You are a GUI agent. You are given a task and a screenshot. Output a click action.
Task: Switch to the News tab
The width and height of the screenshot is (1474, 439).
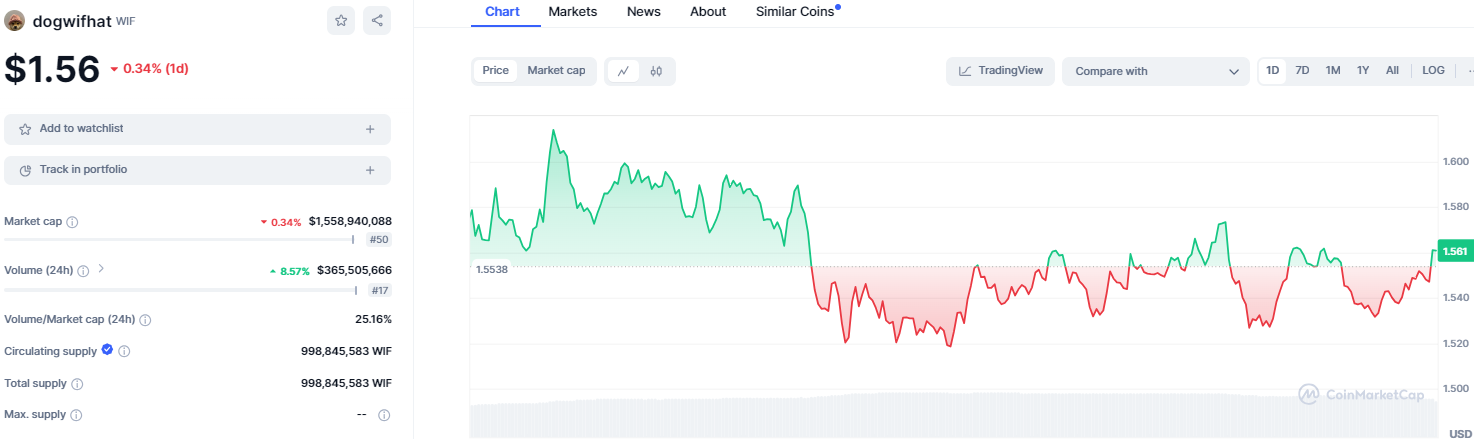[x=643, y=12]
